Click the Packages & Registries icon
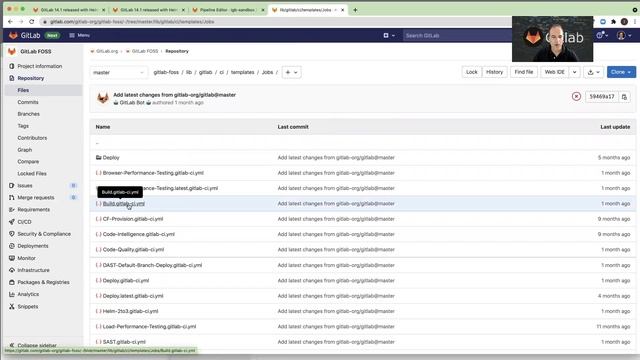This screenshot has width=640, height=360. (11, 282)
